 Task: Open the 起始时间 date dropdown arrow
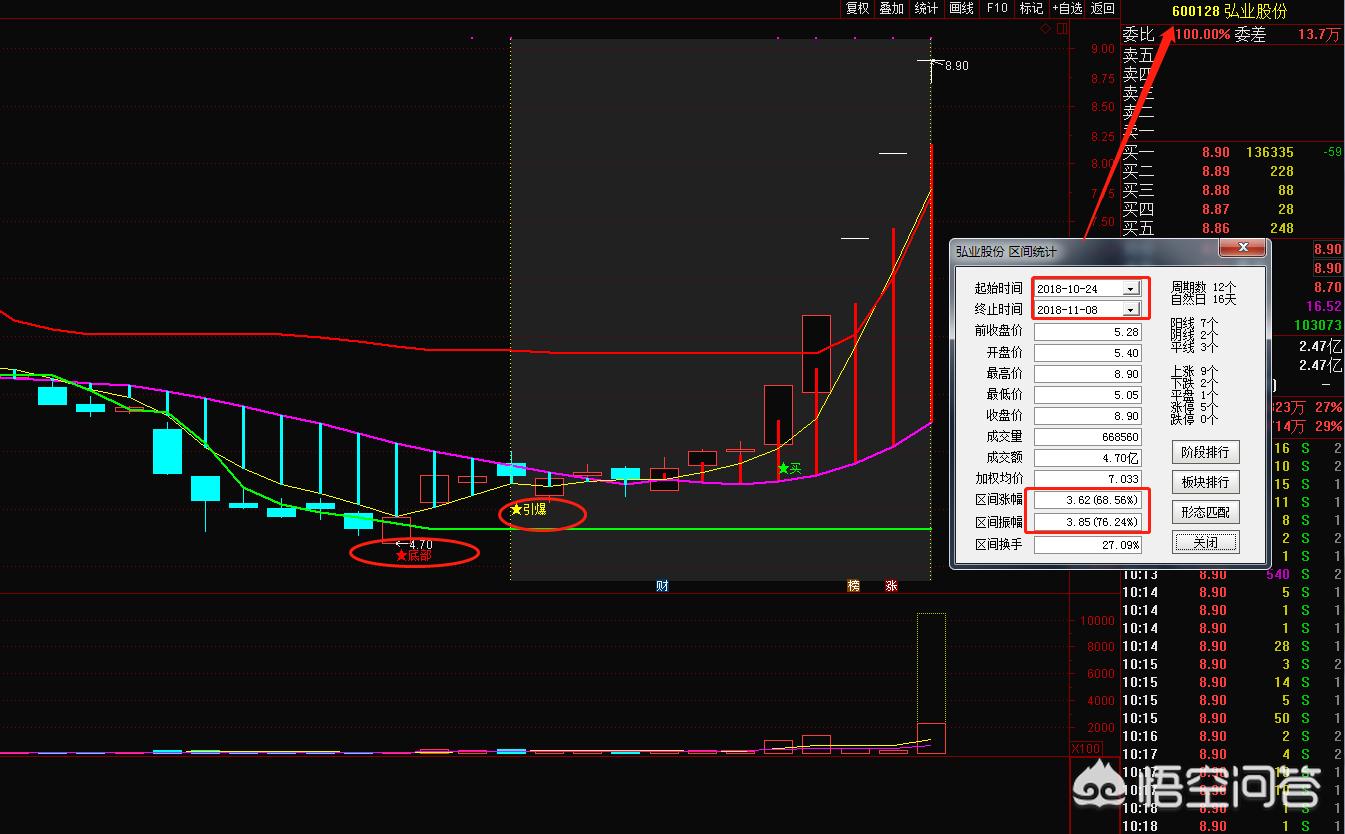click(1130, 288)
